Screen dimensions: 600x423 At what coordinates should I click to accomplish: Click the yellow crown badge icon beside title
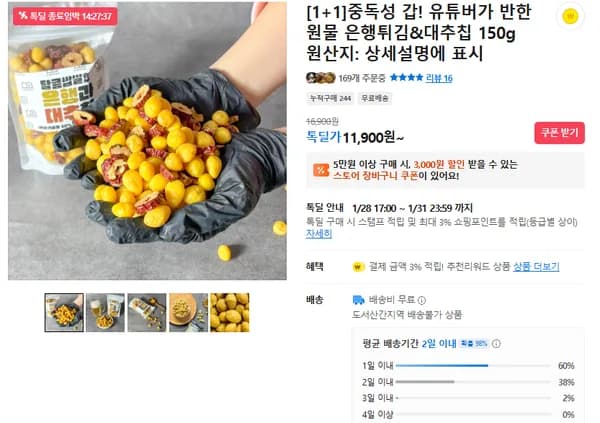click(570, 16)
